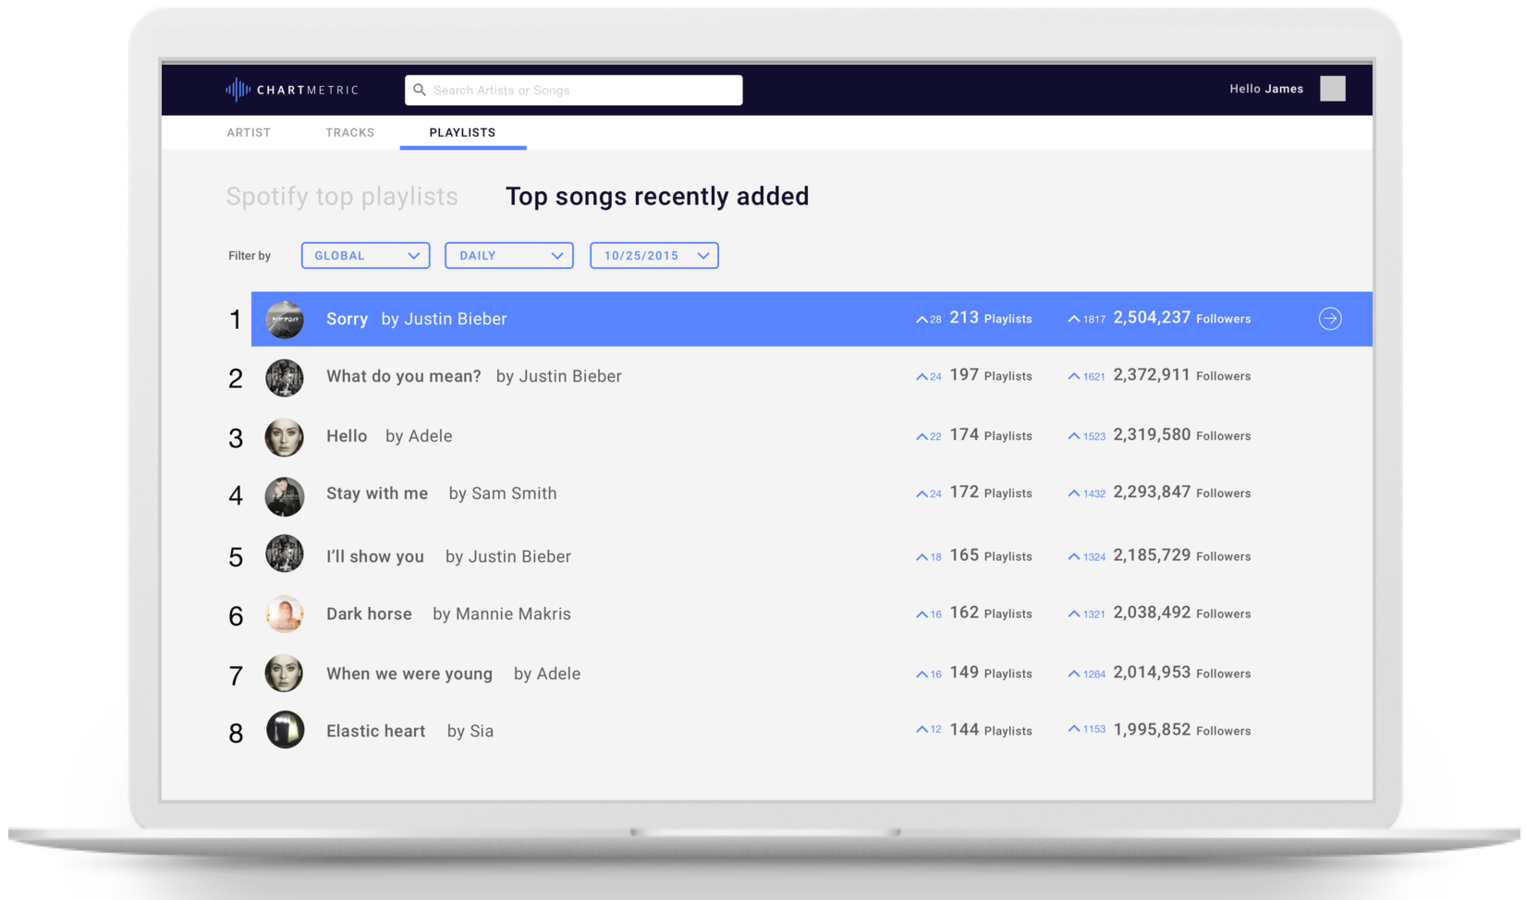Click the Search Artists or Songs field
Image resolution: width=1526 pixels, height=900 pixels.
click(x=573, y=90)
